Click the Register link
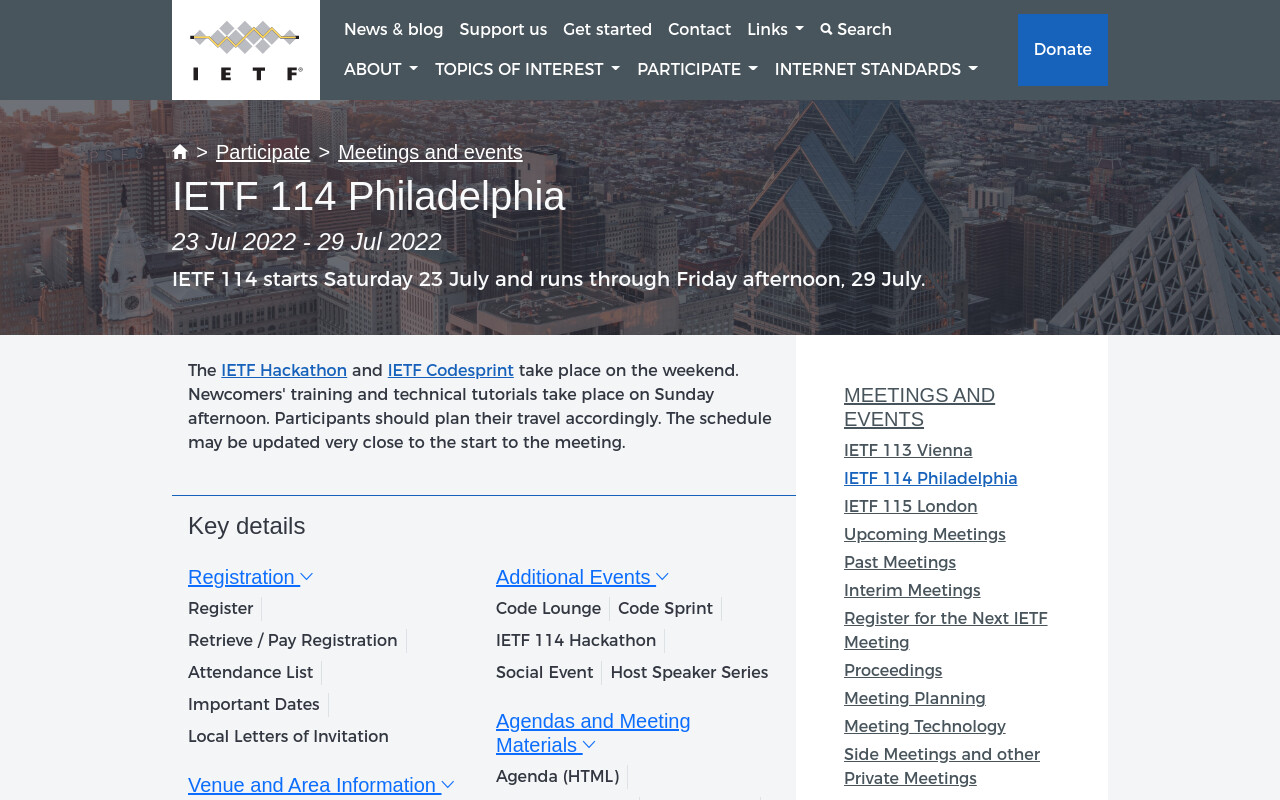This screenshot has width=1280, height=800. tap(221, 609)
